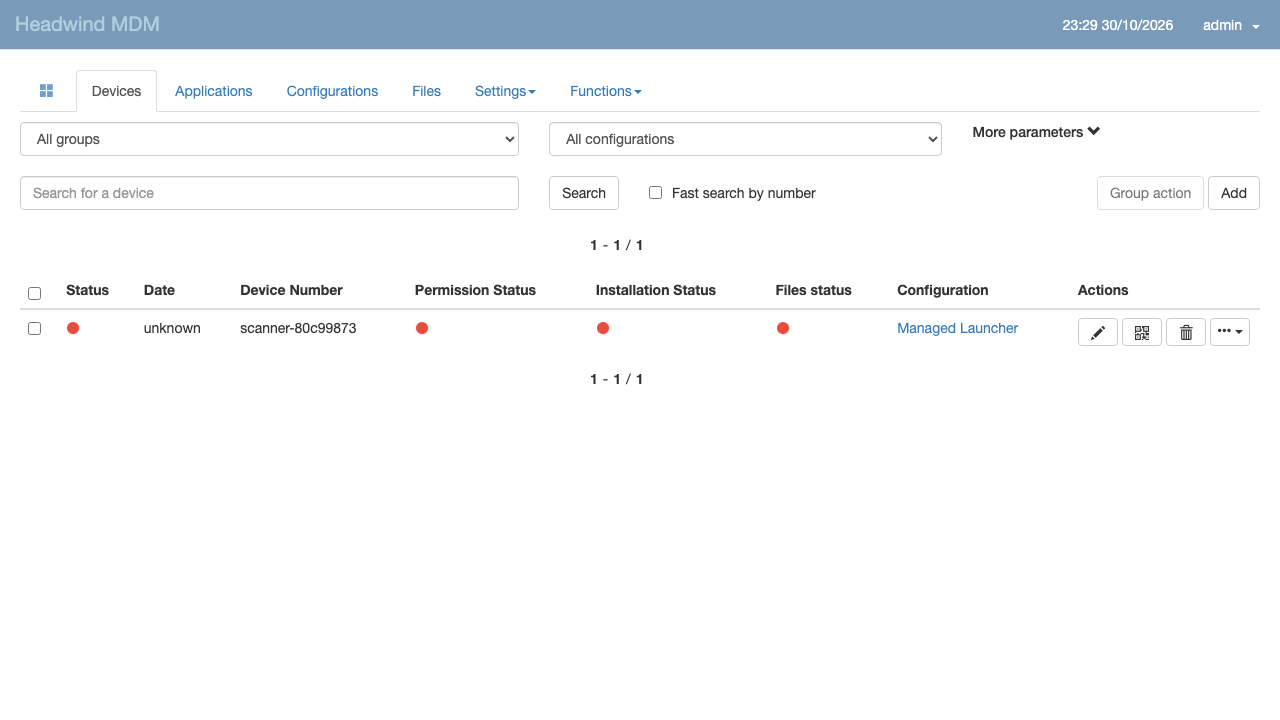Screen dimensions: 1280x720
Task: Click device number scanner-80c99873
Action: tap(298, 328)
